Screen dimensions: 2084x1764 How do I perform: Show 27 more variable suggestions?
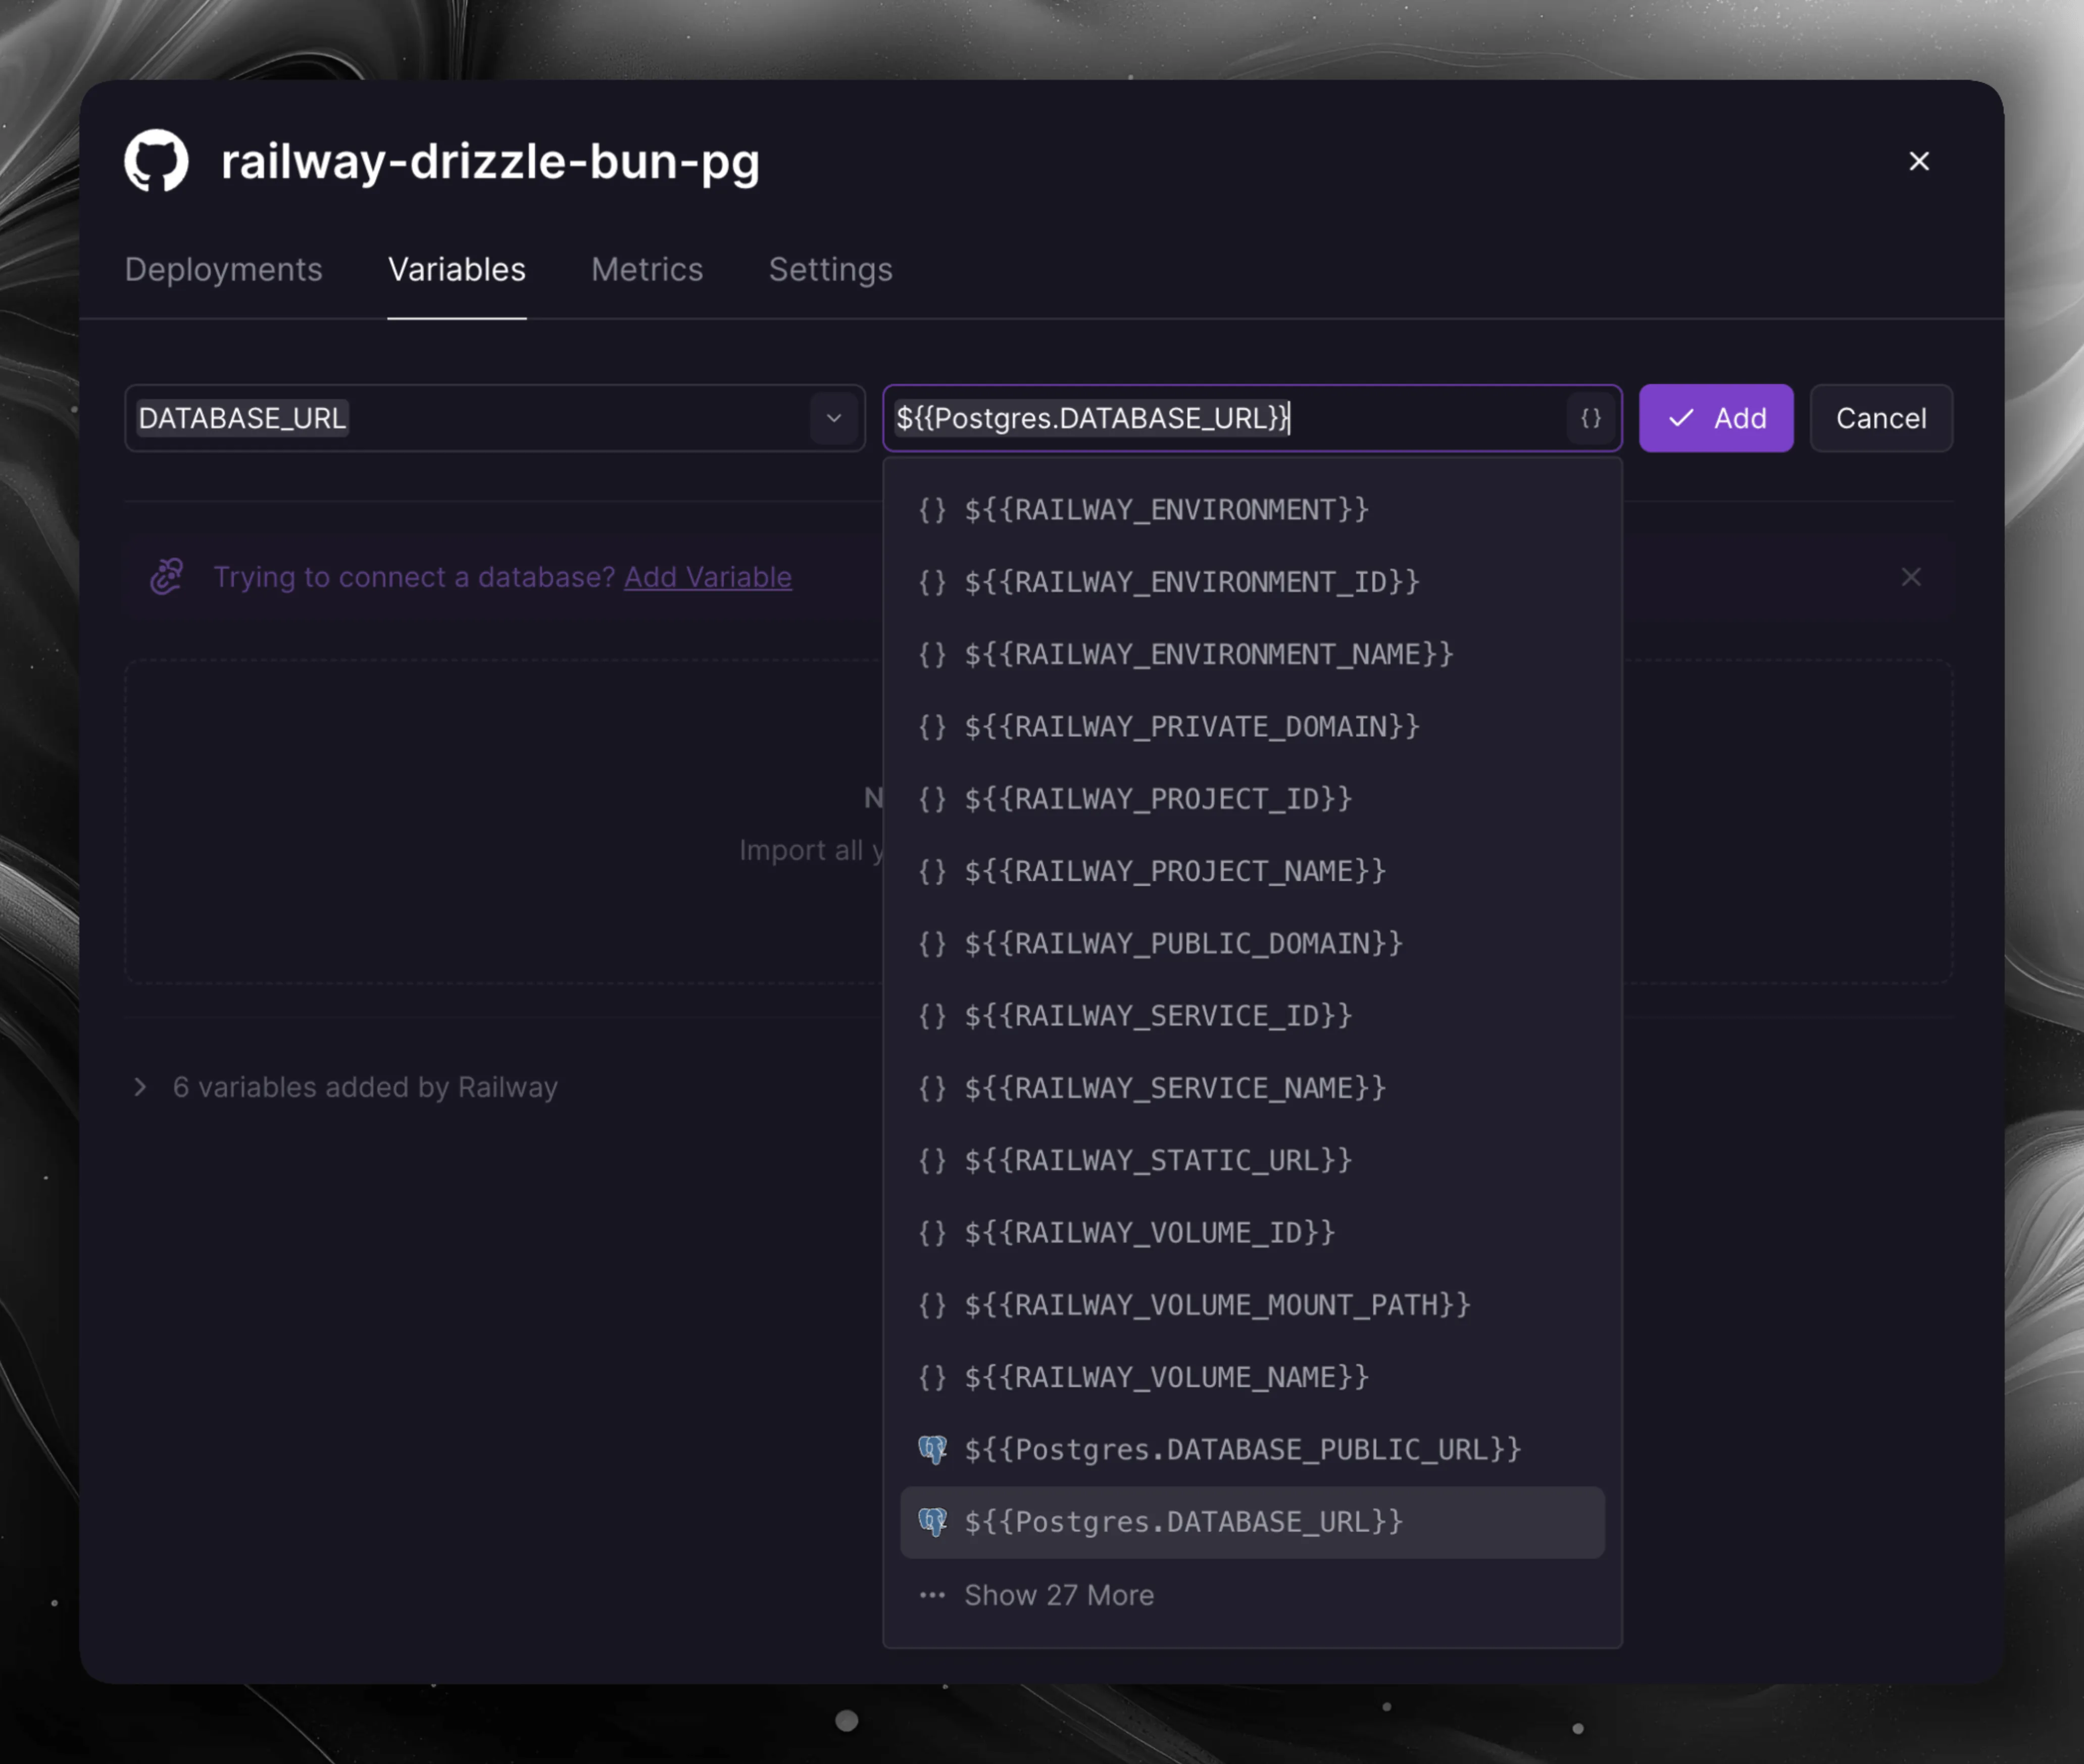coord(1058,1595)
